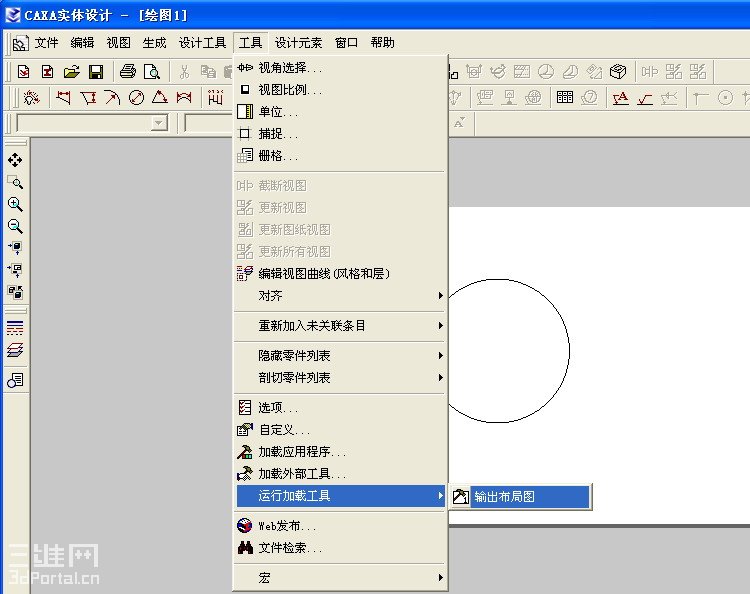Open the 设计元素 menu
The image size is (750, 594).
tap(298, 43)
